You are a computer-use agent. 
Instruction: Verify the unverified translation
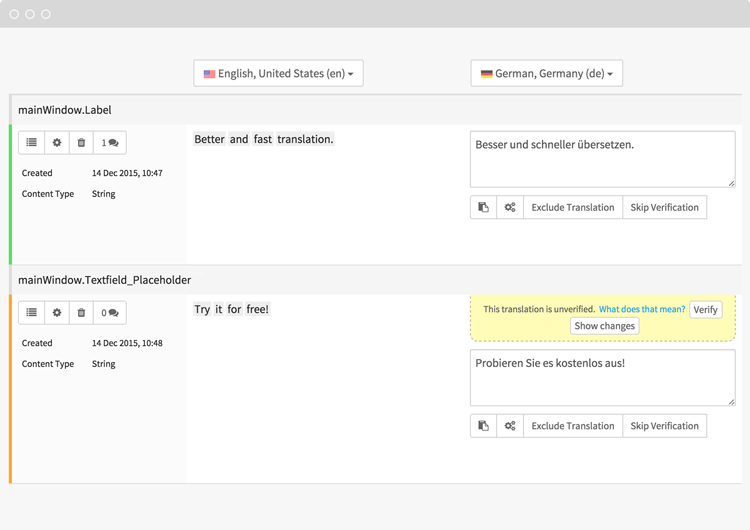705,310
